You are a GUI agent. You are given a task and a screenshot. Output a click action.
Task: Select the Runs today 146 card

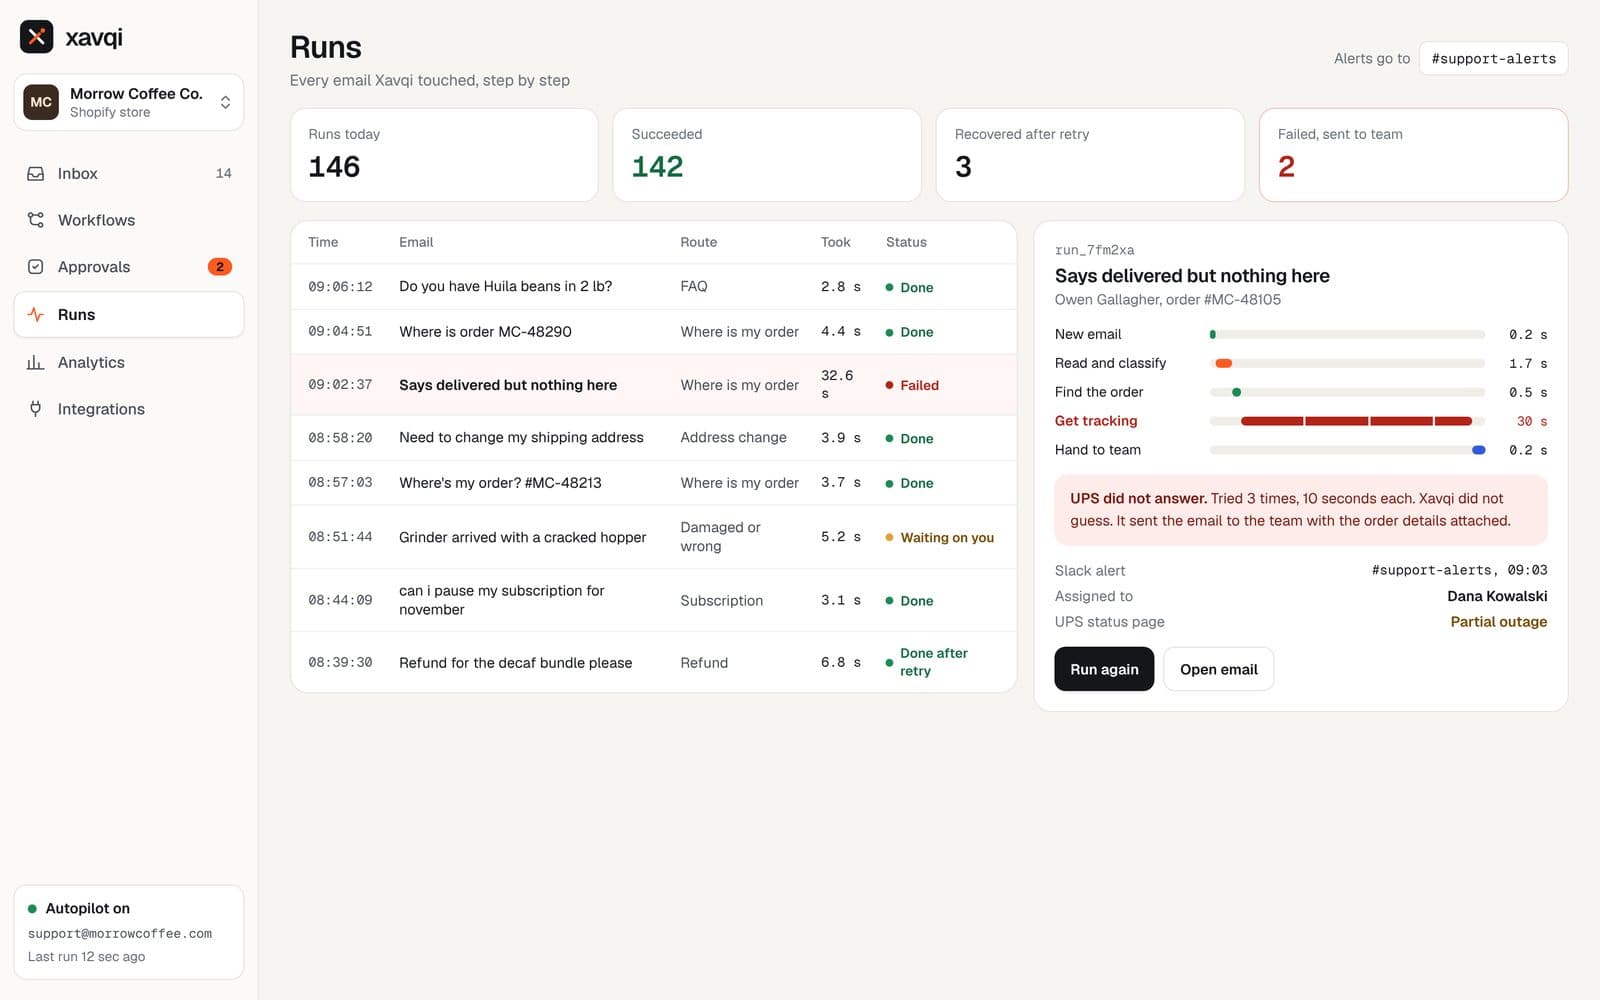pos(444,155)
